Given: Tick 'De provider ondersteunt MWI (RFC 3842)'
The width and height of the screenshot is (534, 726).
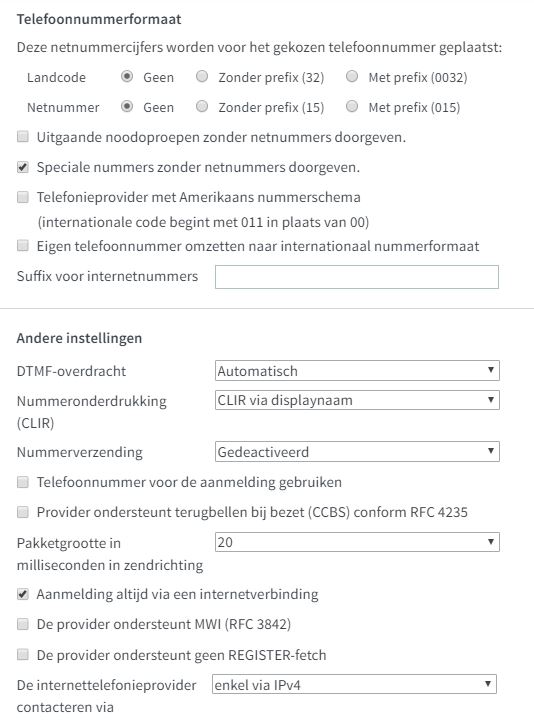Looking at the screenshot, I should [23, 624].
